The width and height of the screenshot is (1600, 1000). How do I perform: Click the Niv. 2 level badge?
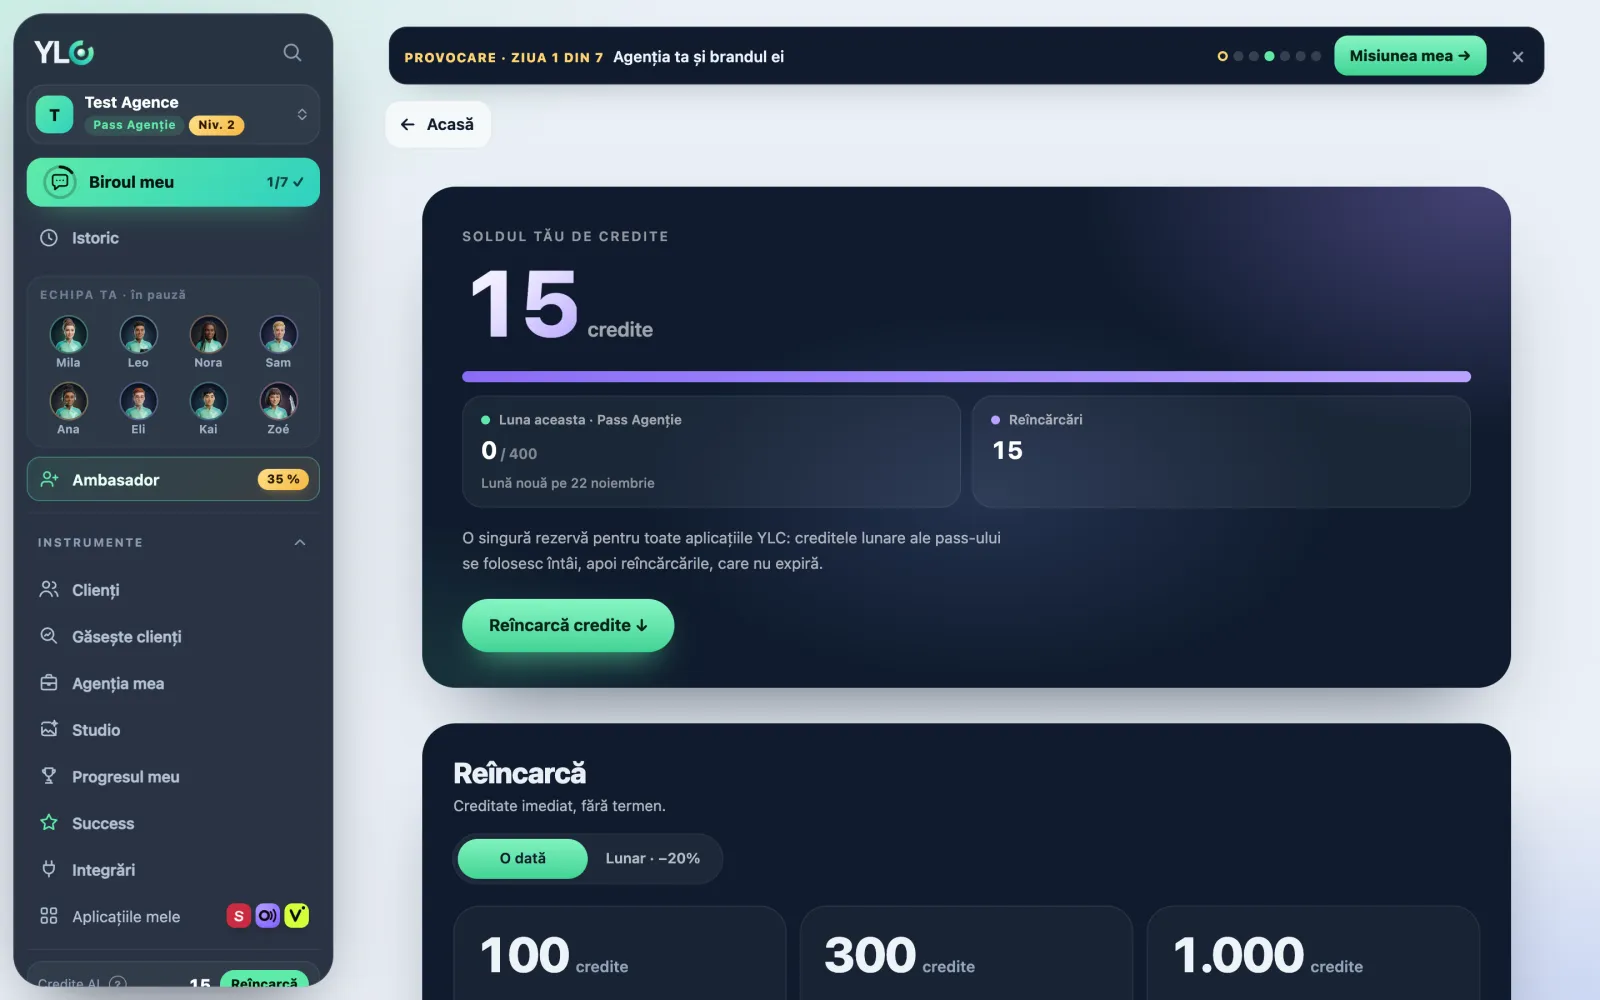216,125
